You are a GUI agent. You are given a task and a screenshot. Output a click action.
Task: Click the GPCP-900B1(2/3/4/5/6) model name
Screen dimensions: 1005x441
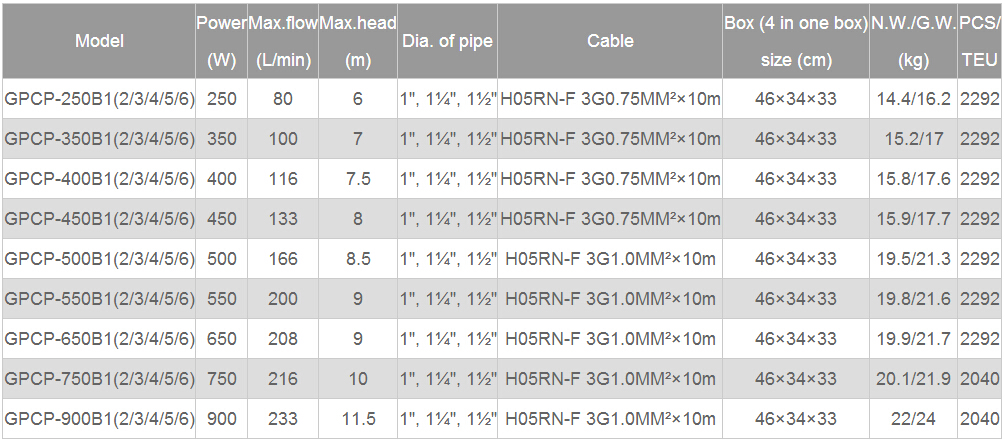click(x=99, y=419)
